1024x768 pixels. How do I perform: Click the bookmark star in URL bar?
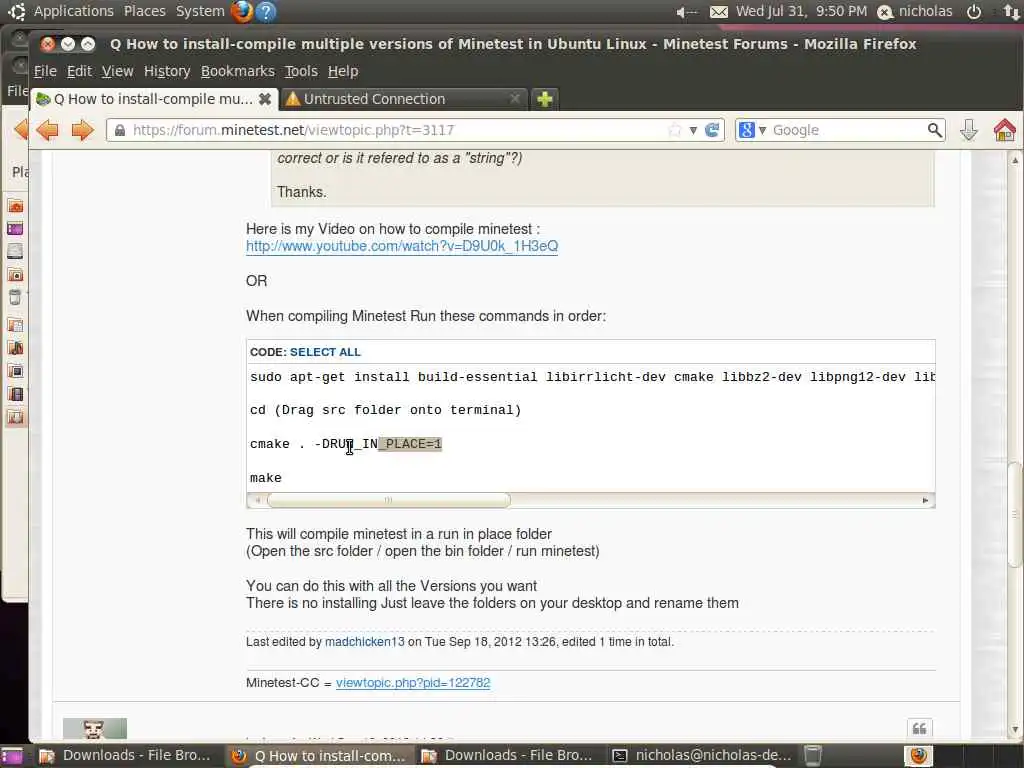675,130
